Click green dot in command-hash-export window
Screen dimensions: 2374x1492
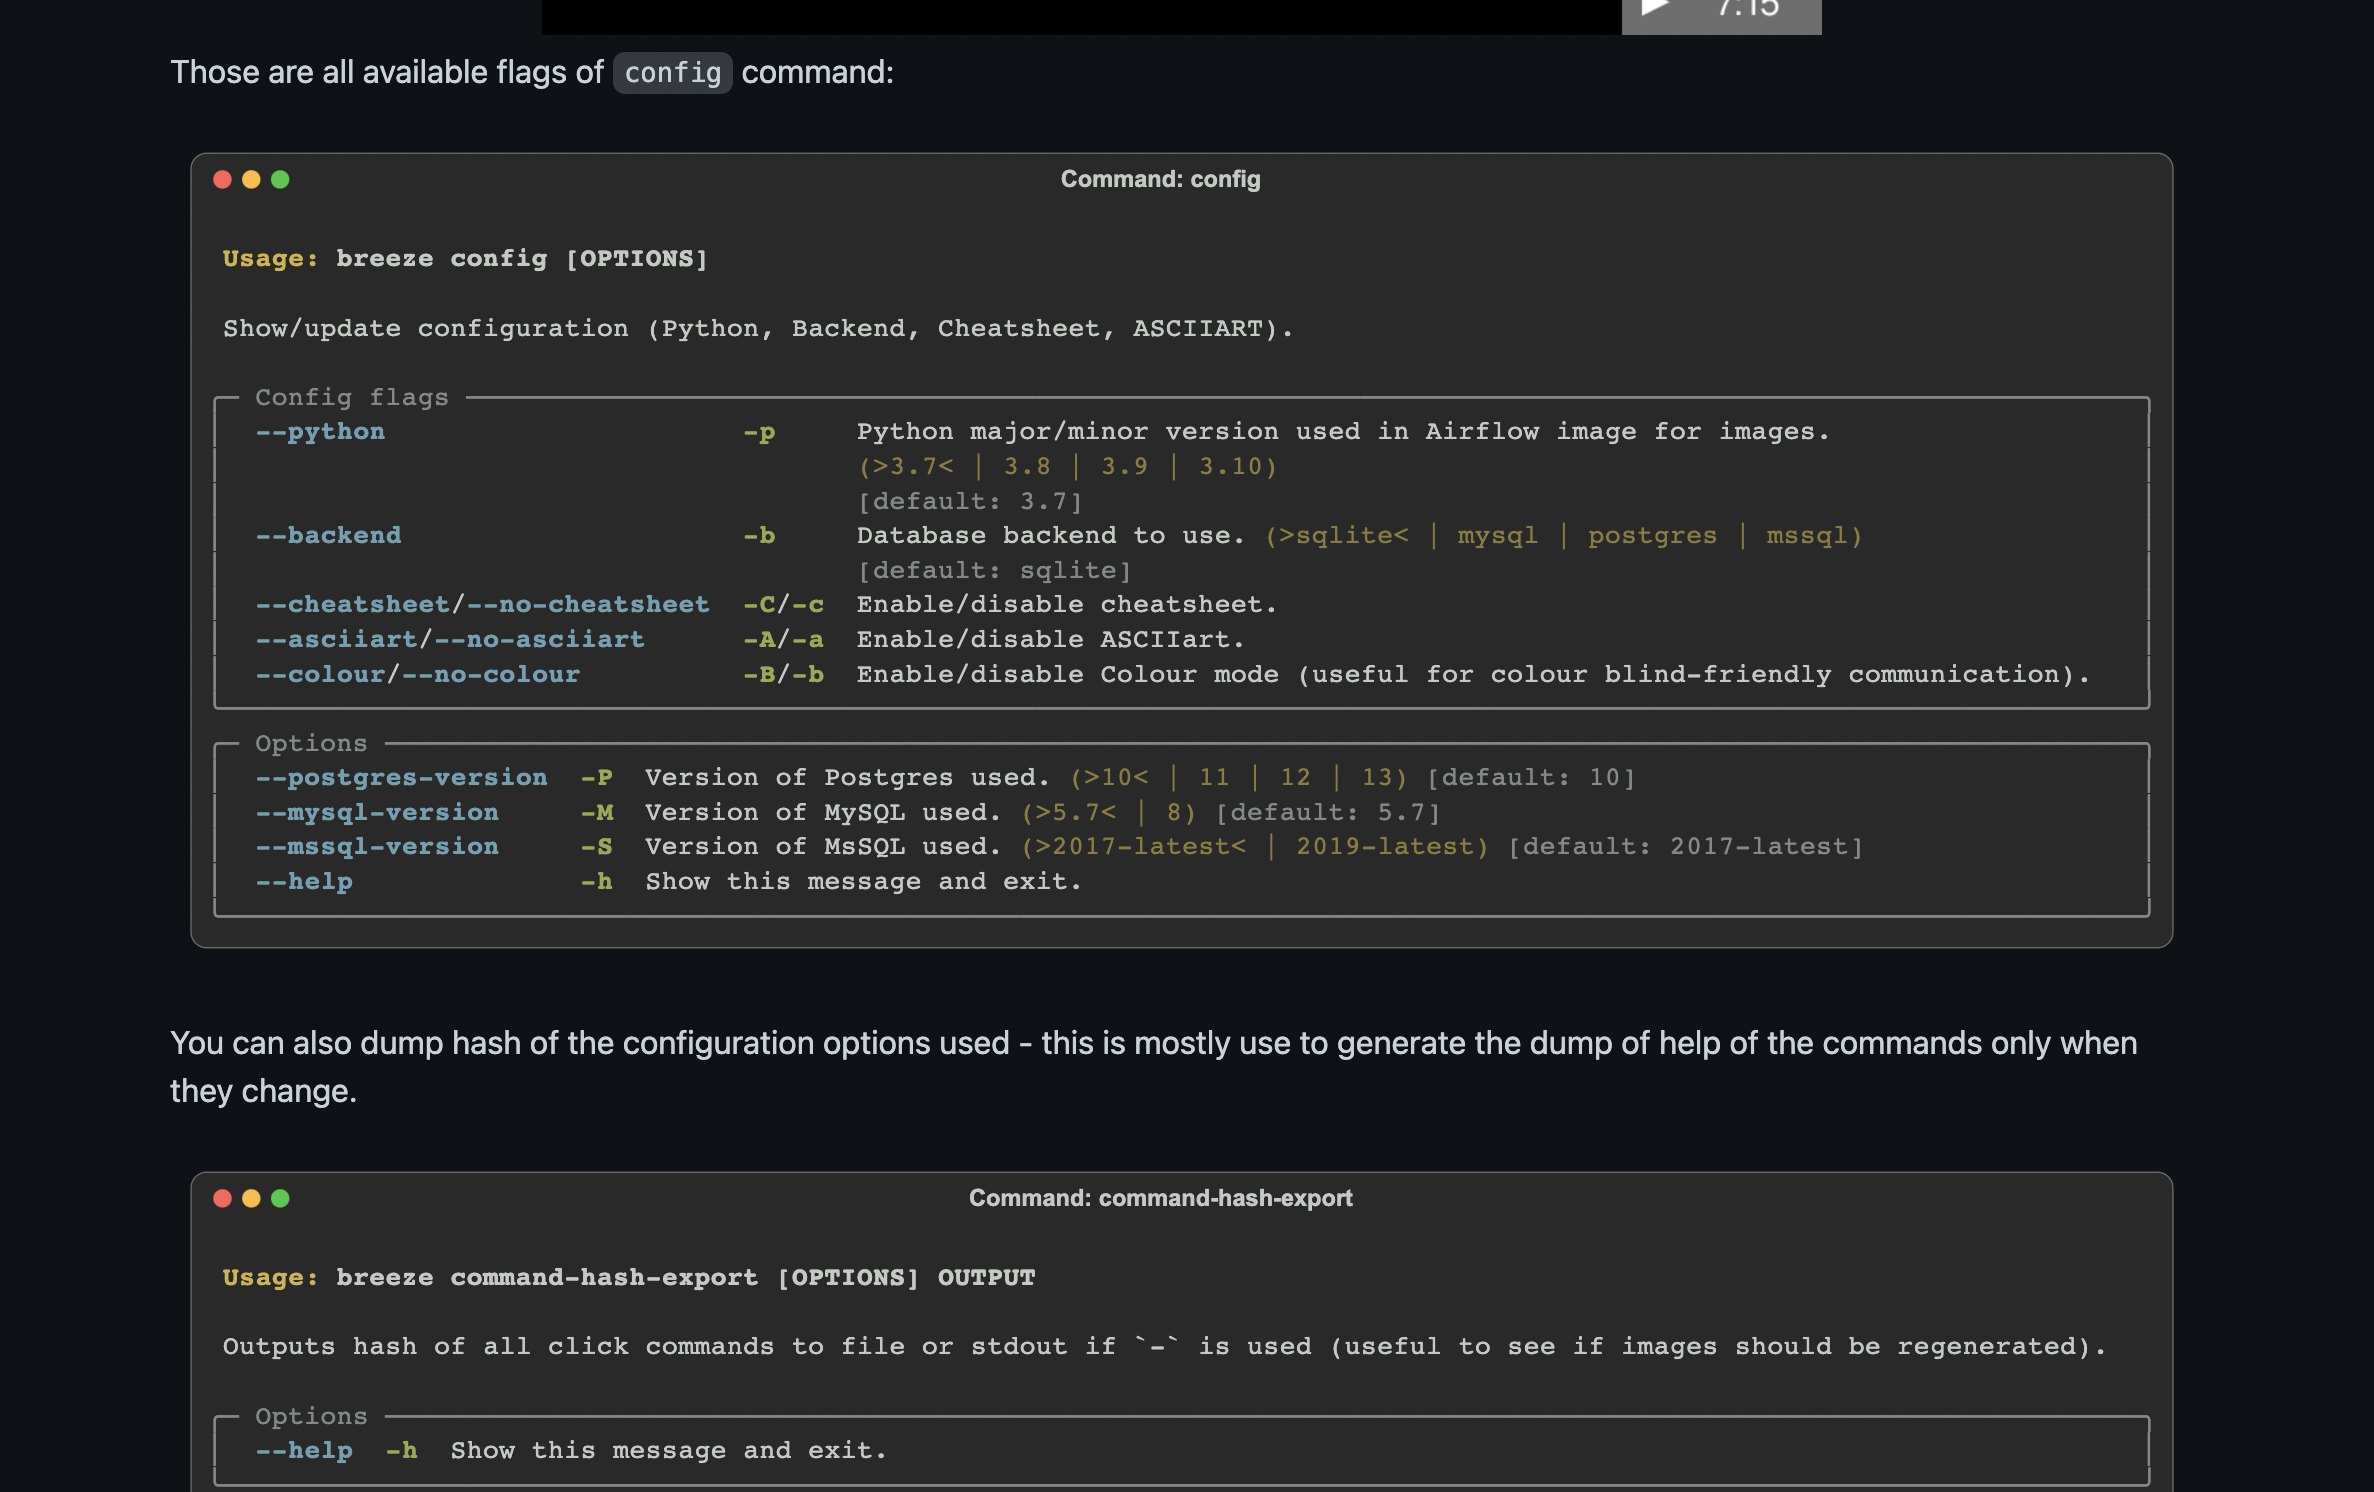coord(280,1198)
